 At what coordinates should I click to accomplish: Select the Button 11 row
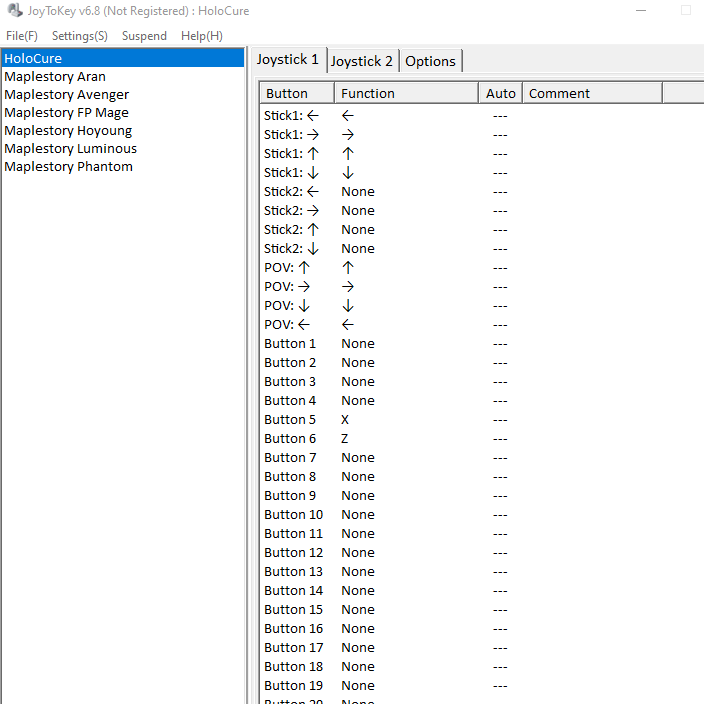(480, 533)
